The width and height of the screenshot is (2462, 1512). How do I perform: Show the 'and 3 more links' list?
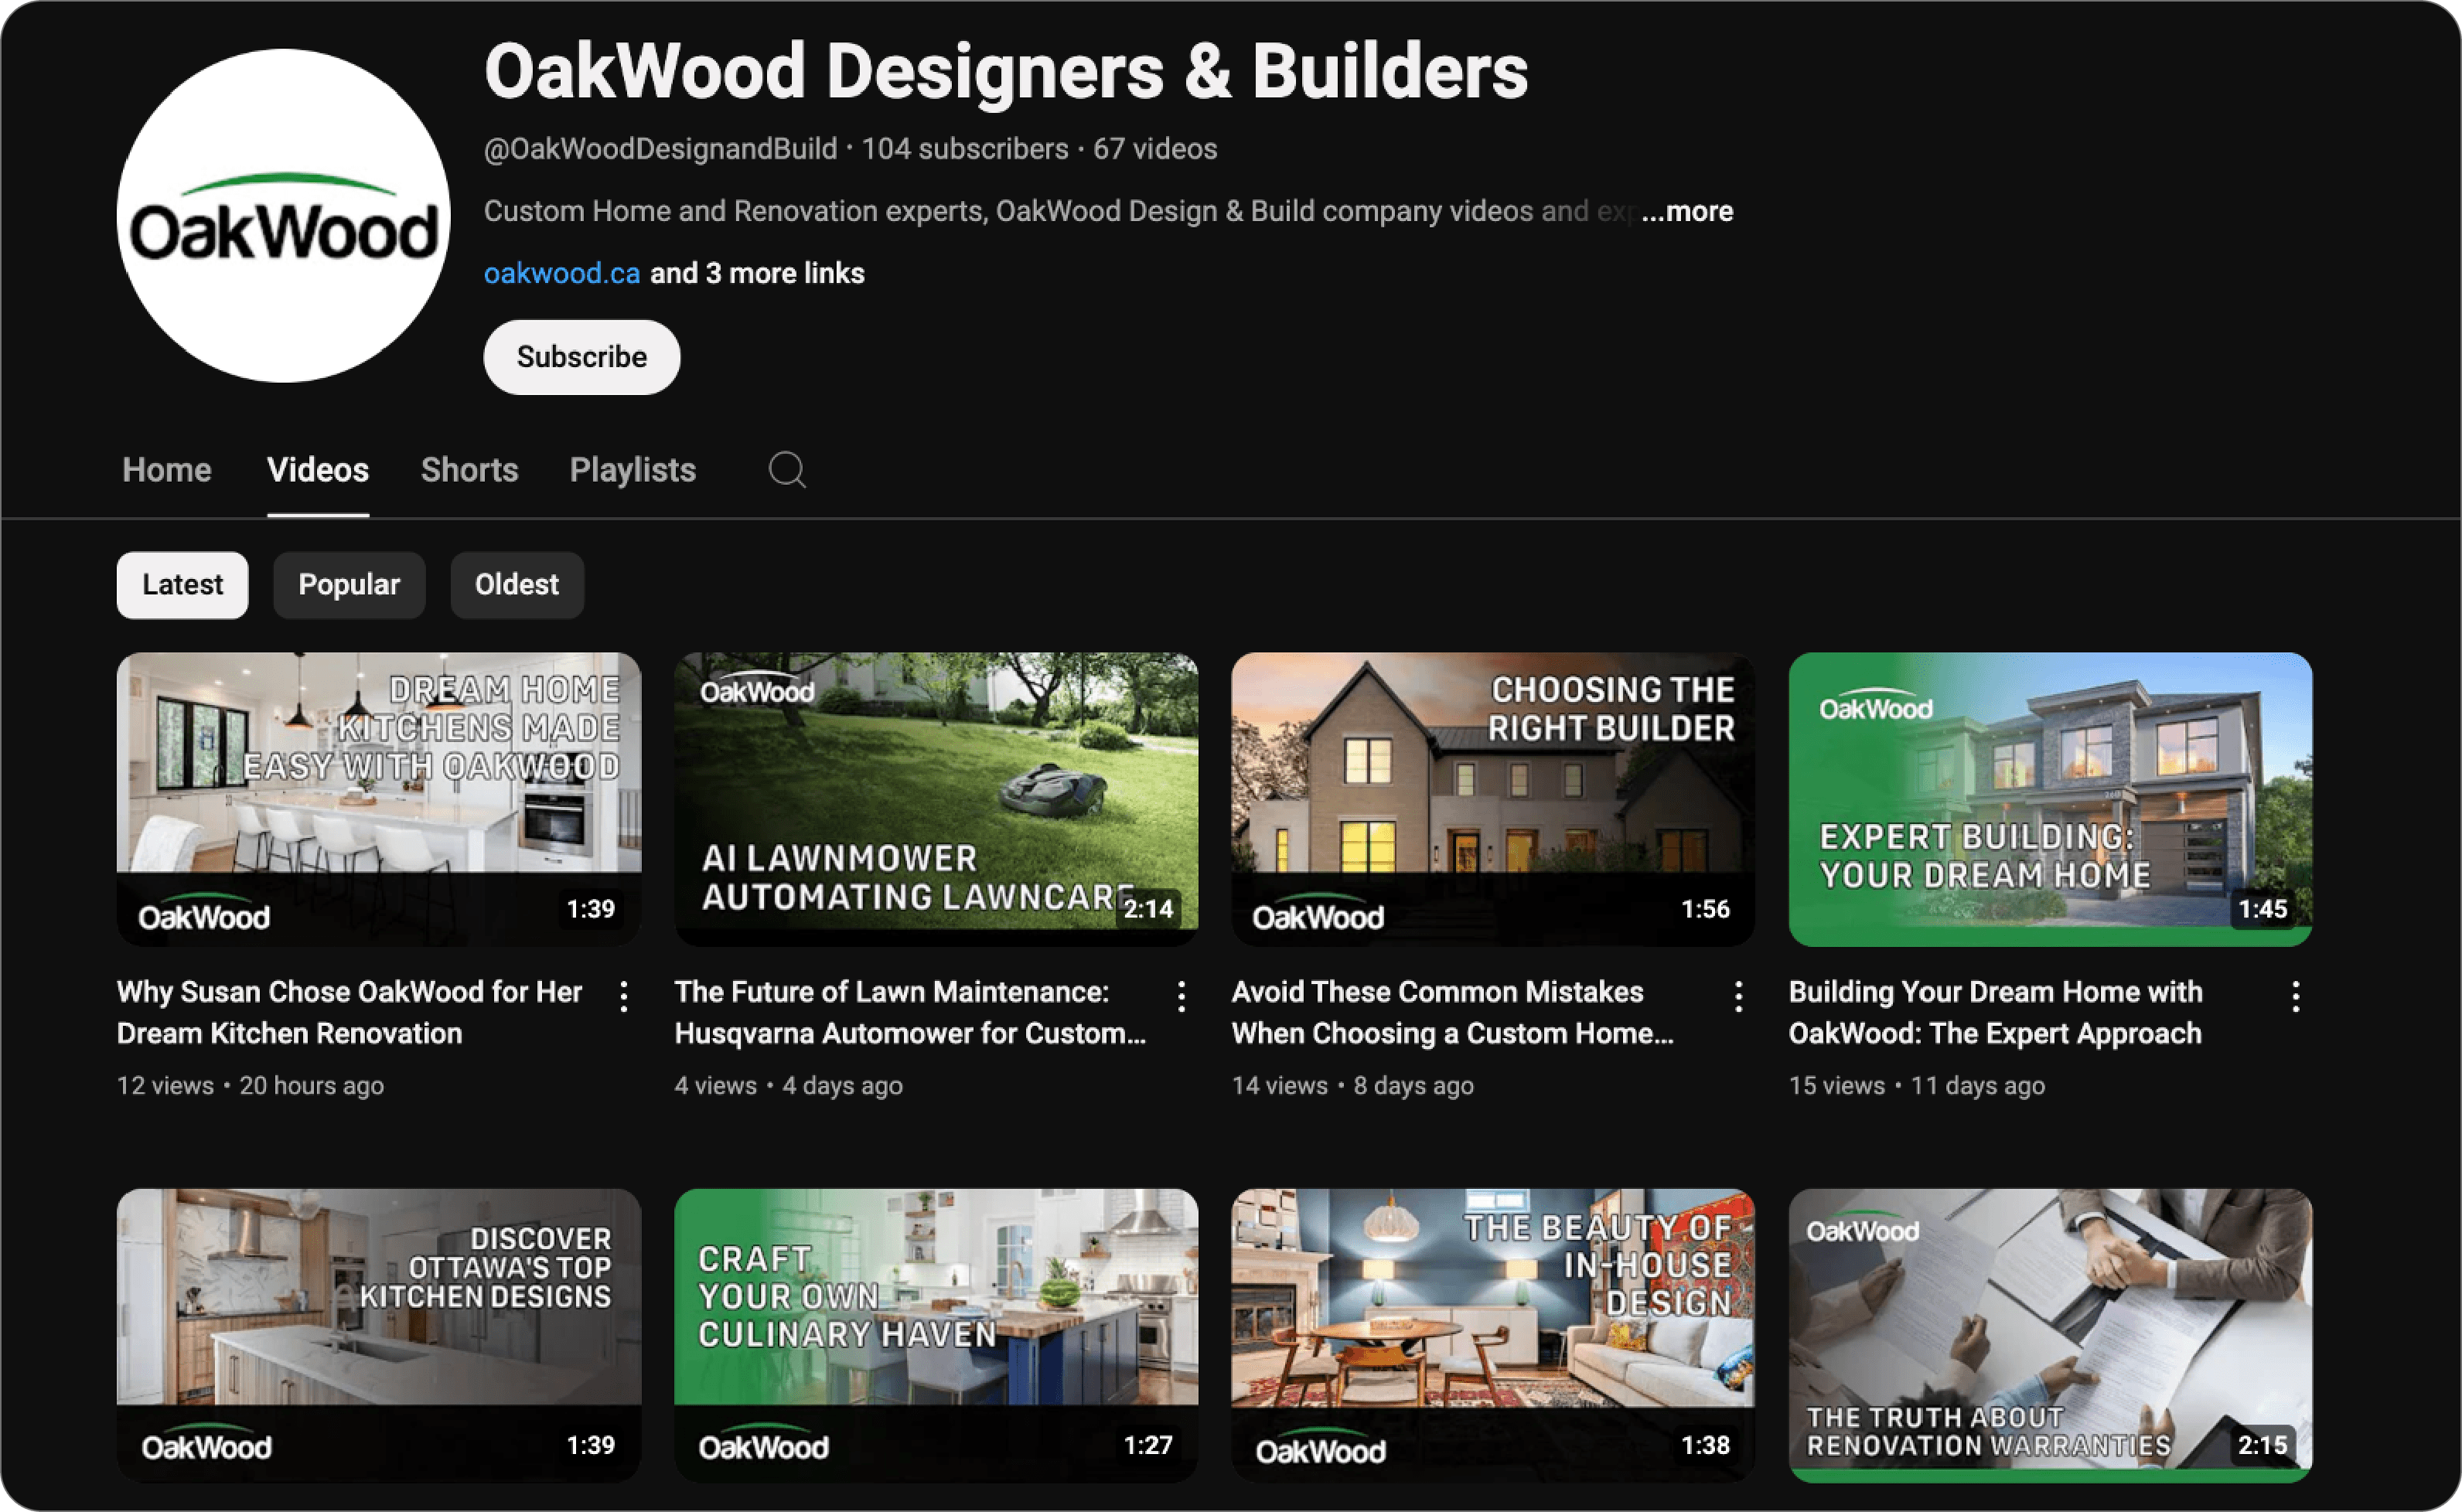(x=757, y=273)
